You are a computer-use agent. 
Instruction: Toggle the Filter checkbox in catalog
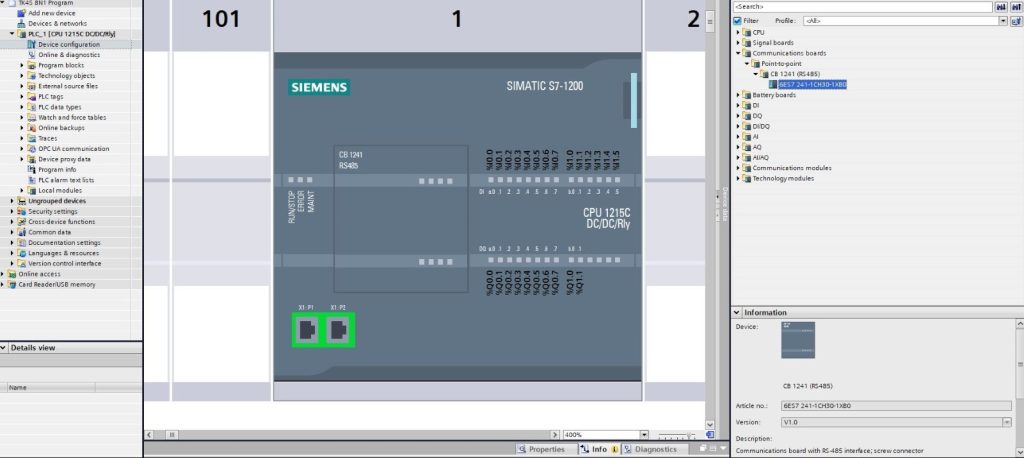click(738, 20)
